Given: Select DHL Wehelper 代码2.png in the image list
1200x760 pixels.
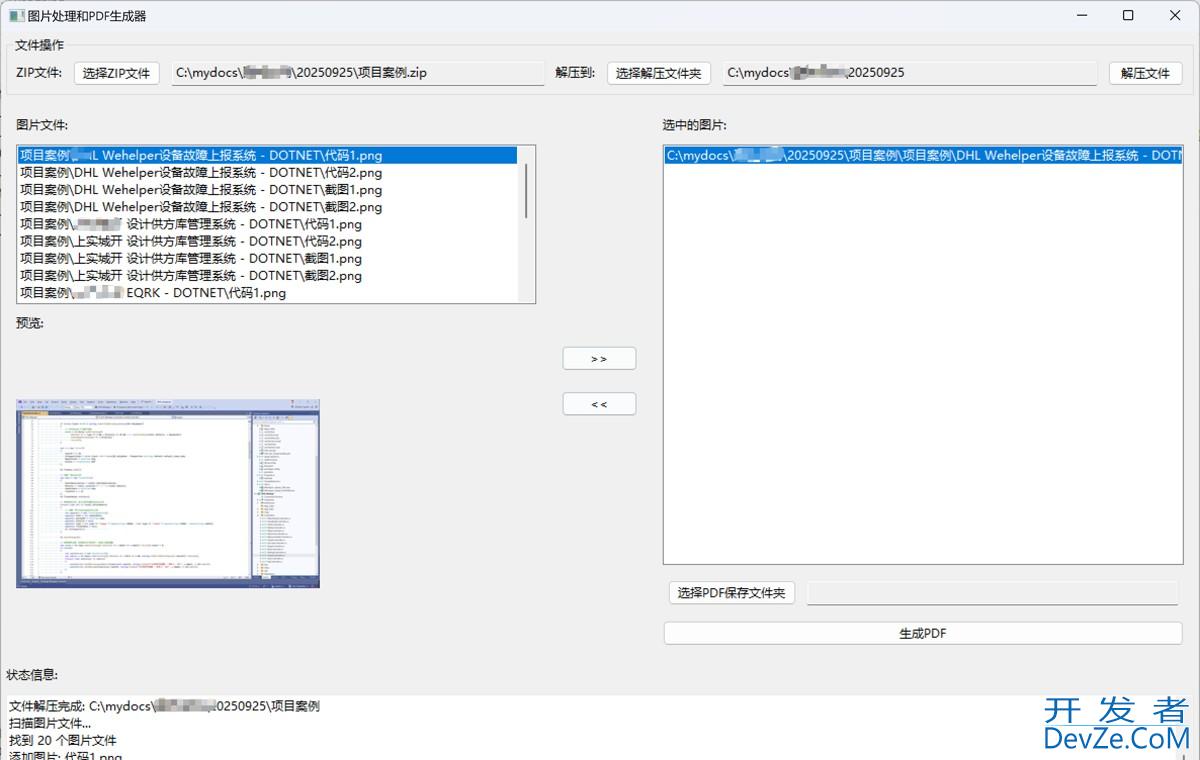Looking at the screenshot, I should tap(200, 173).
